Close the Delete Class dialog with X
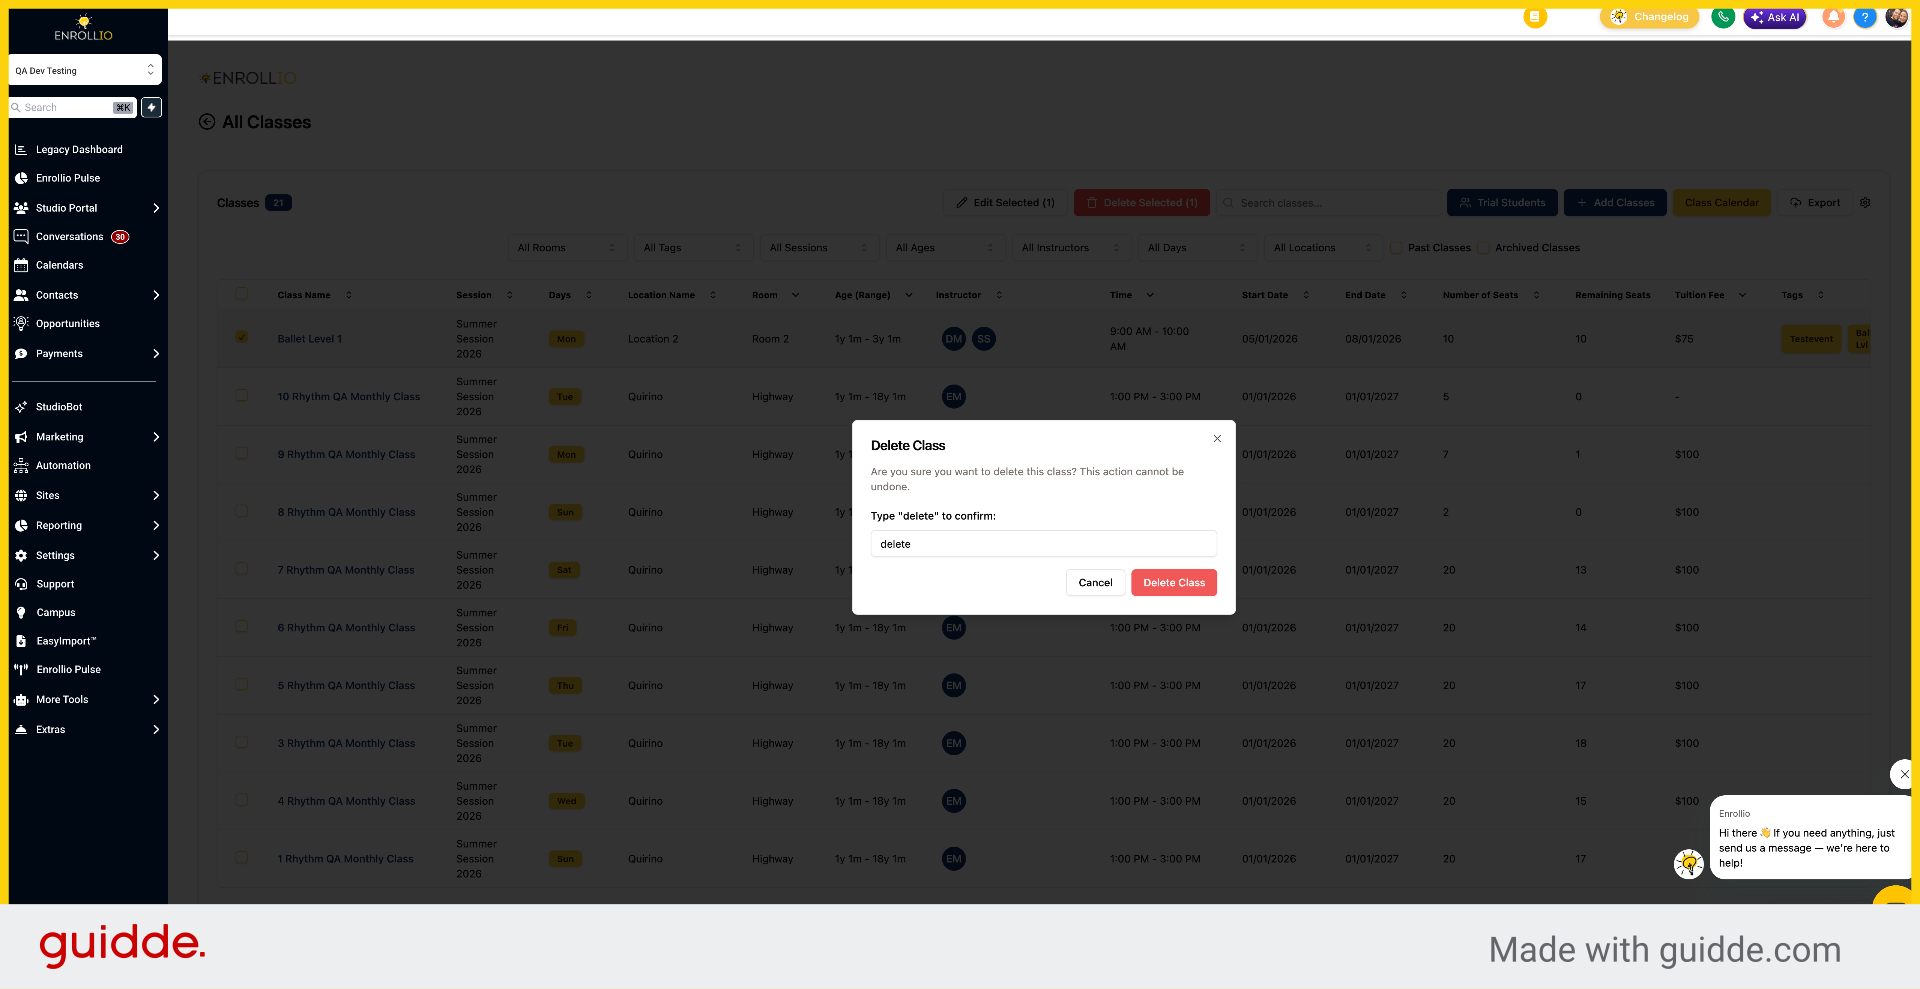The width and height of the screenshot is (1920, 989). [x=1217, y=439]
